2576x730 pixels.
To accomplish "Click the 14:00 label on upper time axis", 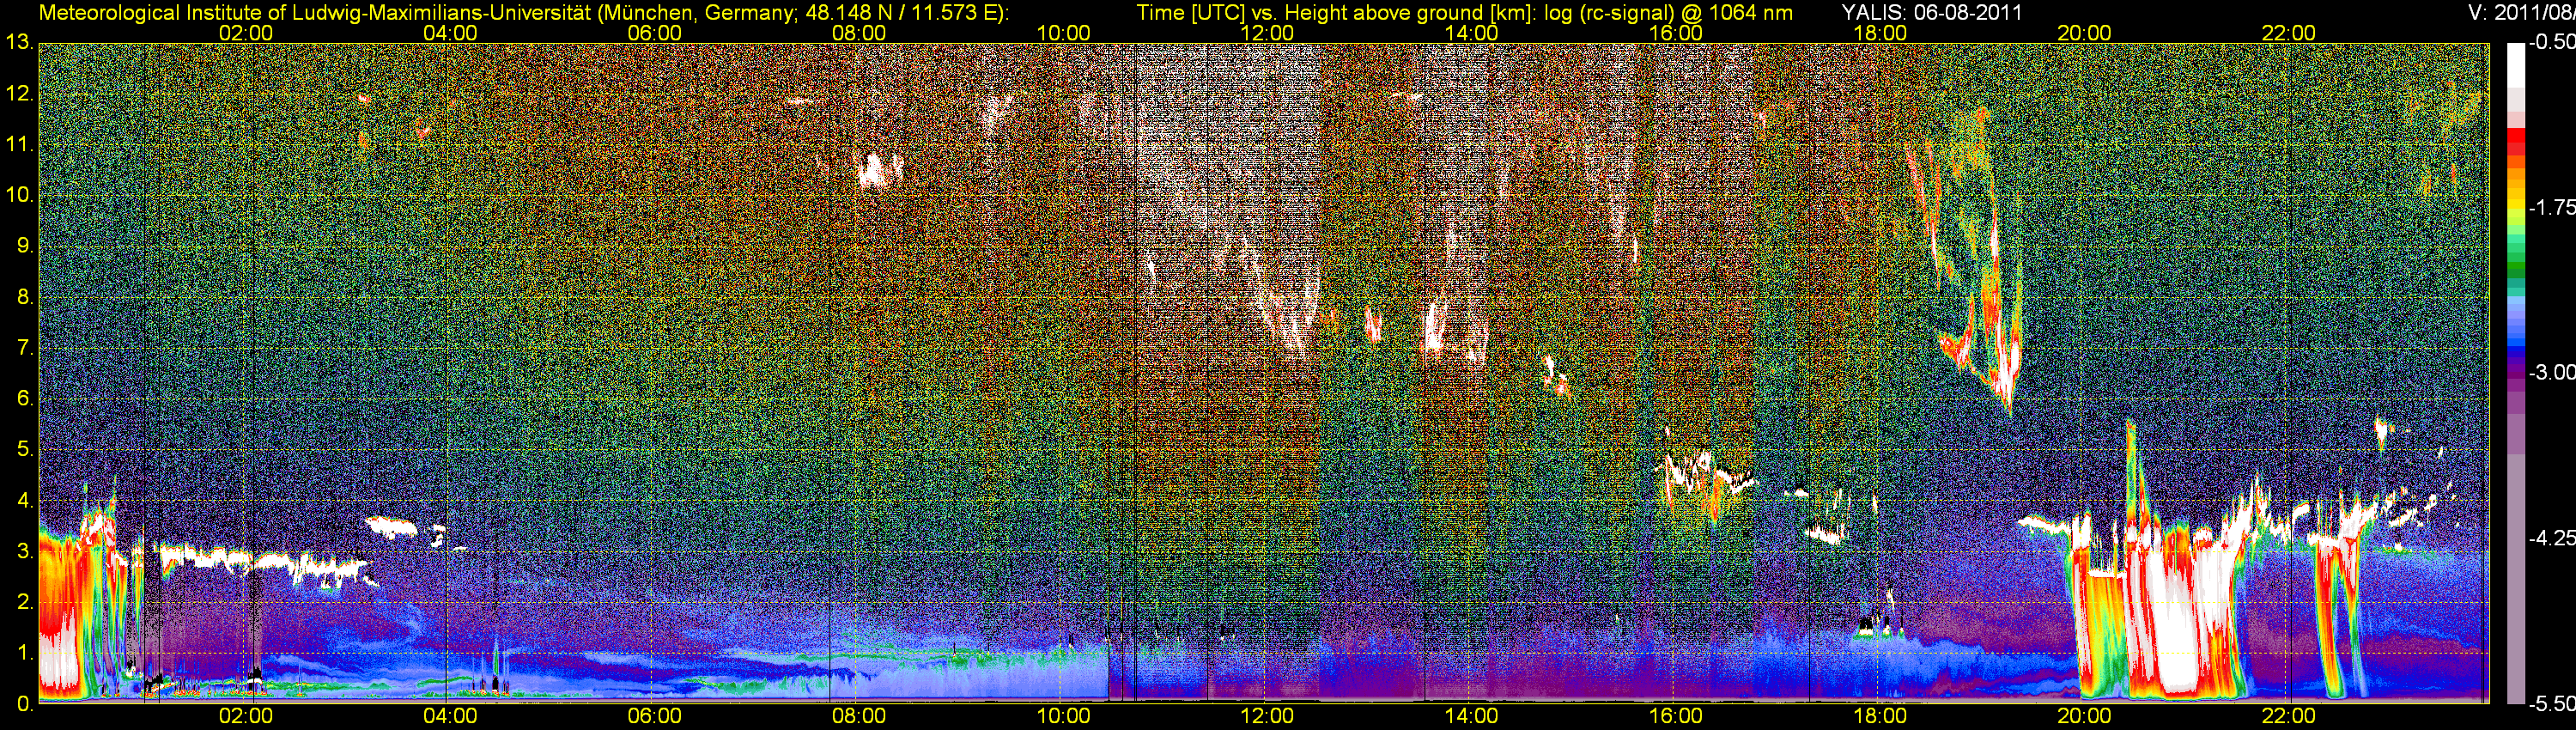I will coord(1471,33).
